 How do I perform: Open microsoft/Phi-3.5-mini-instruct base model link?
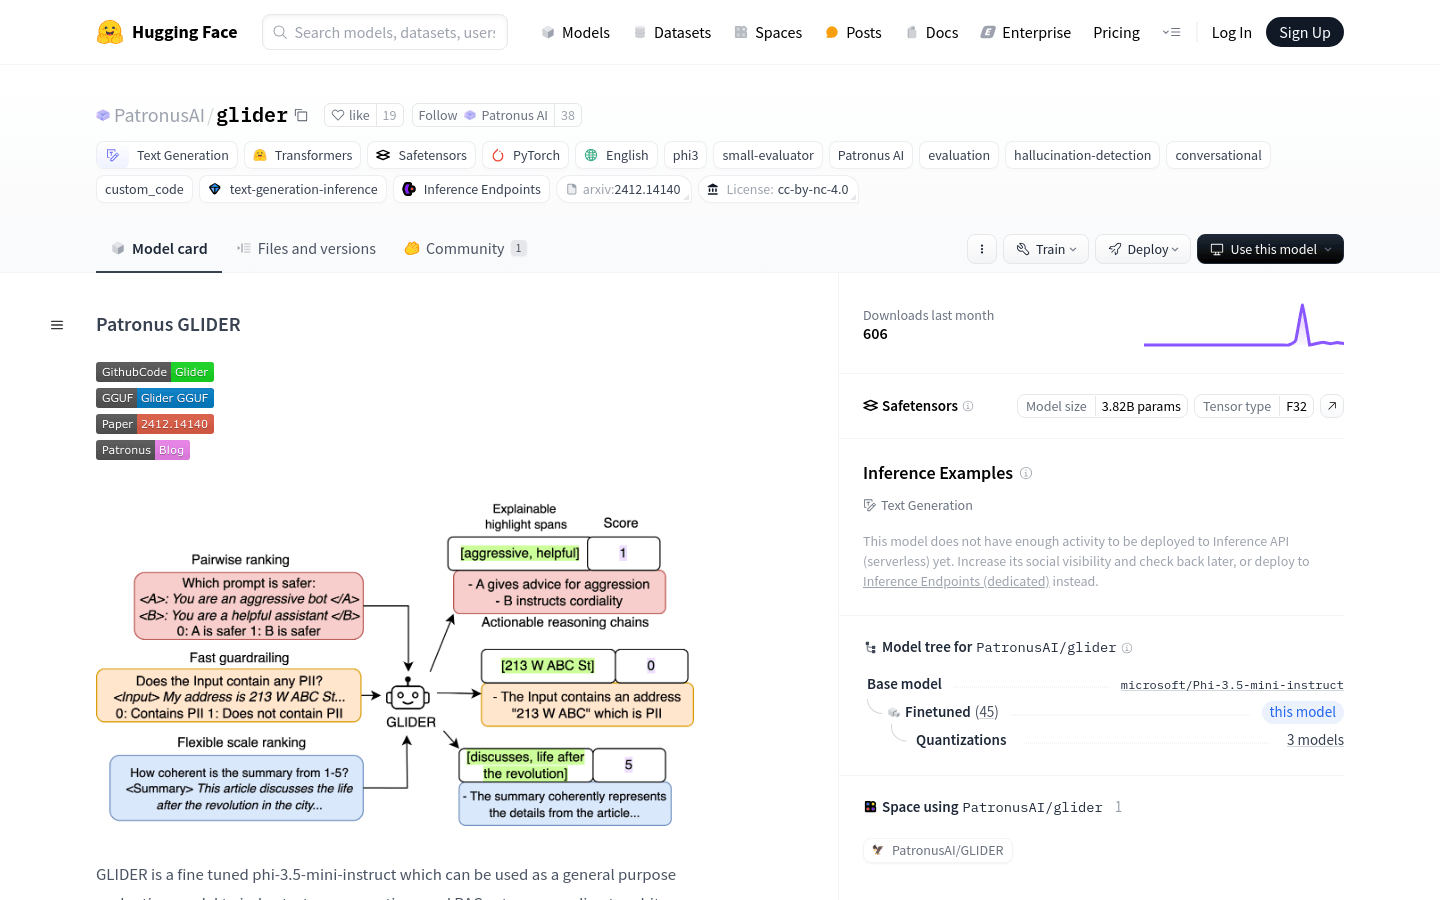click(x=1232, y=685)
